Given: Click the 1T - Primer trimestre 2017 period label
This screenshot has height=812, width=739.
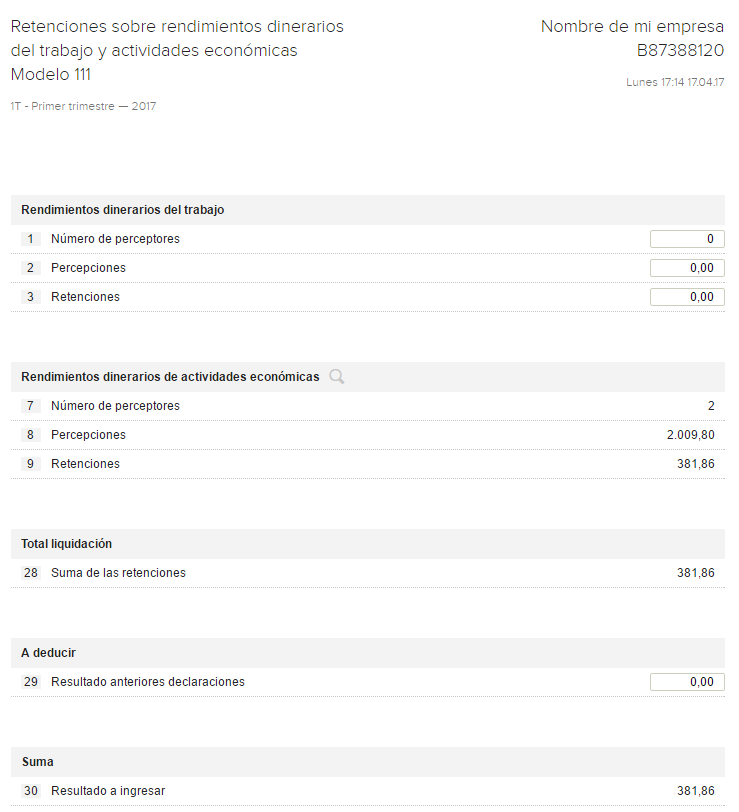Looking at the screenshot, I should click(83, 106).
